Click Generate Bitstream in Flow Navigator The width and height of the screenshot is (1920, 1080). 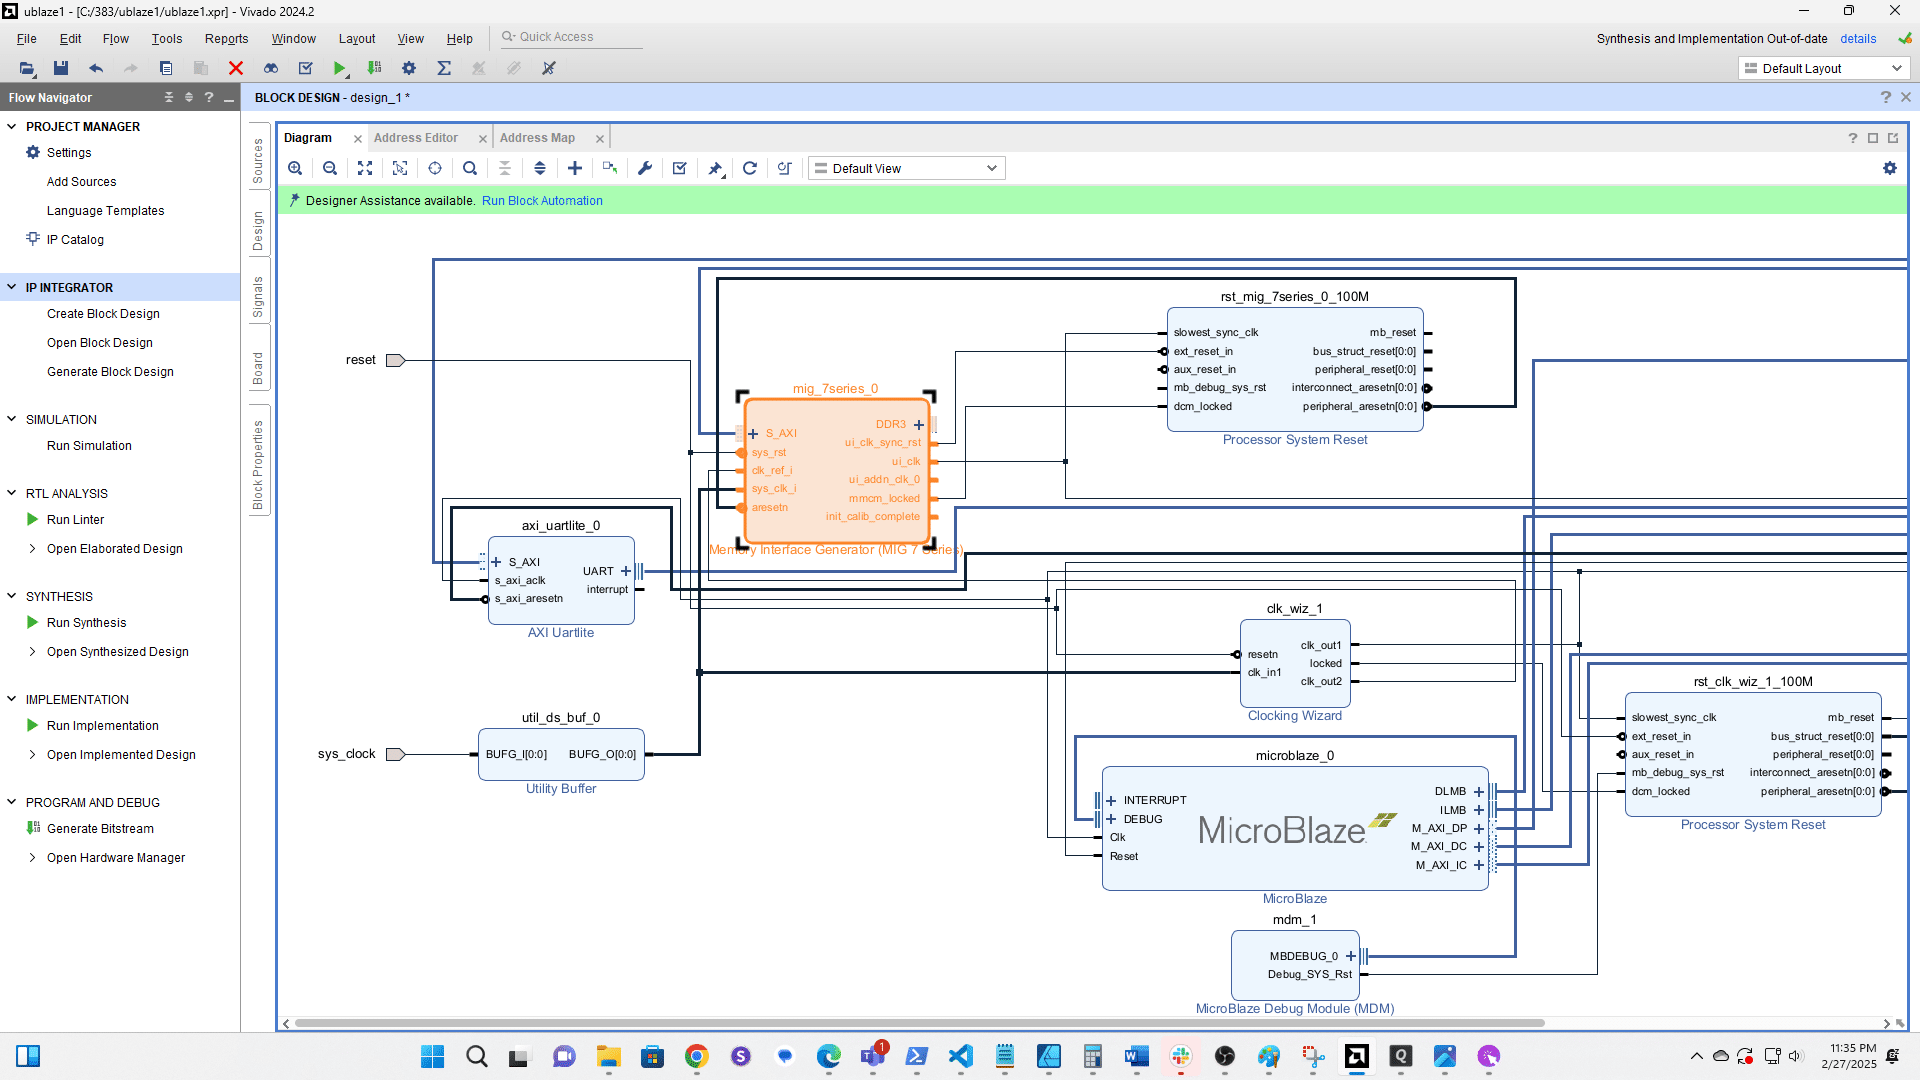pos(100,829)
